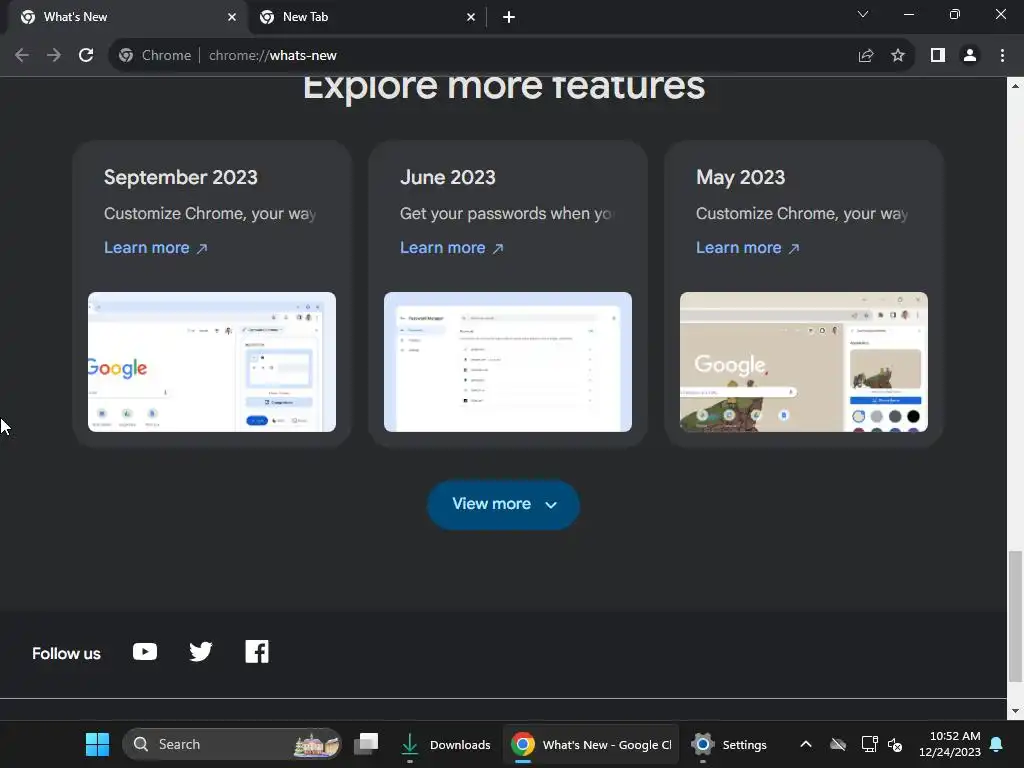Open the Windows Start menu
Viewport: 1024px width, 768px height.
tap(97, 744)
